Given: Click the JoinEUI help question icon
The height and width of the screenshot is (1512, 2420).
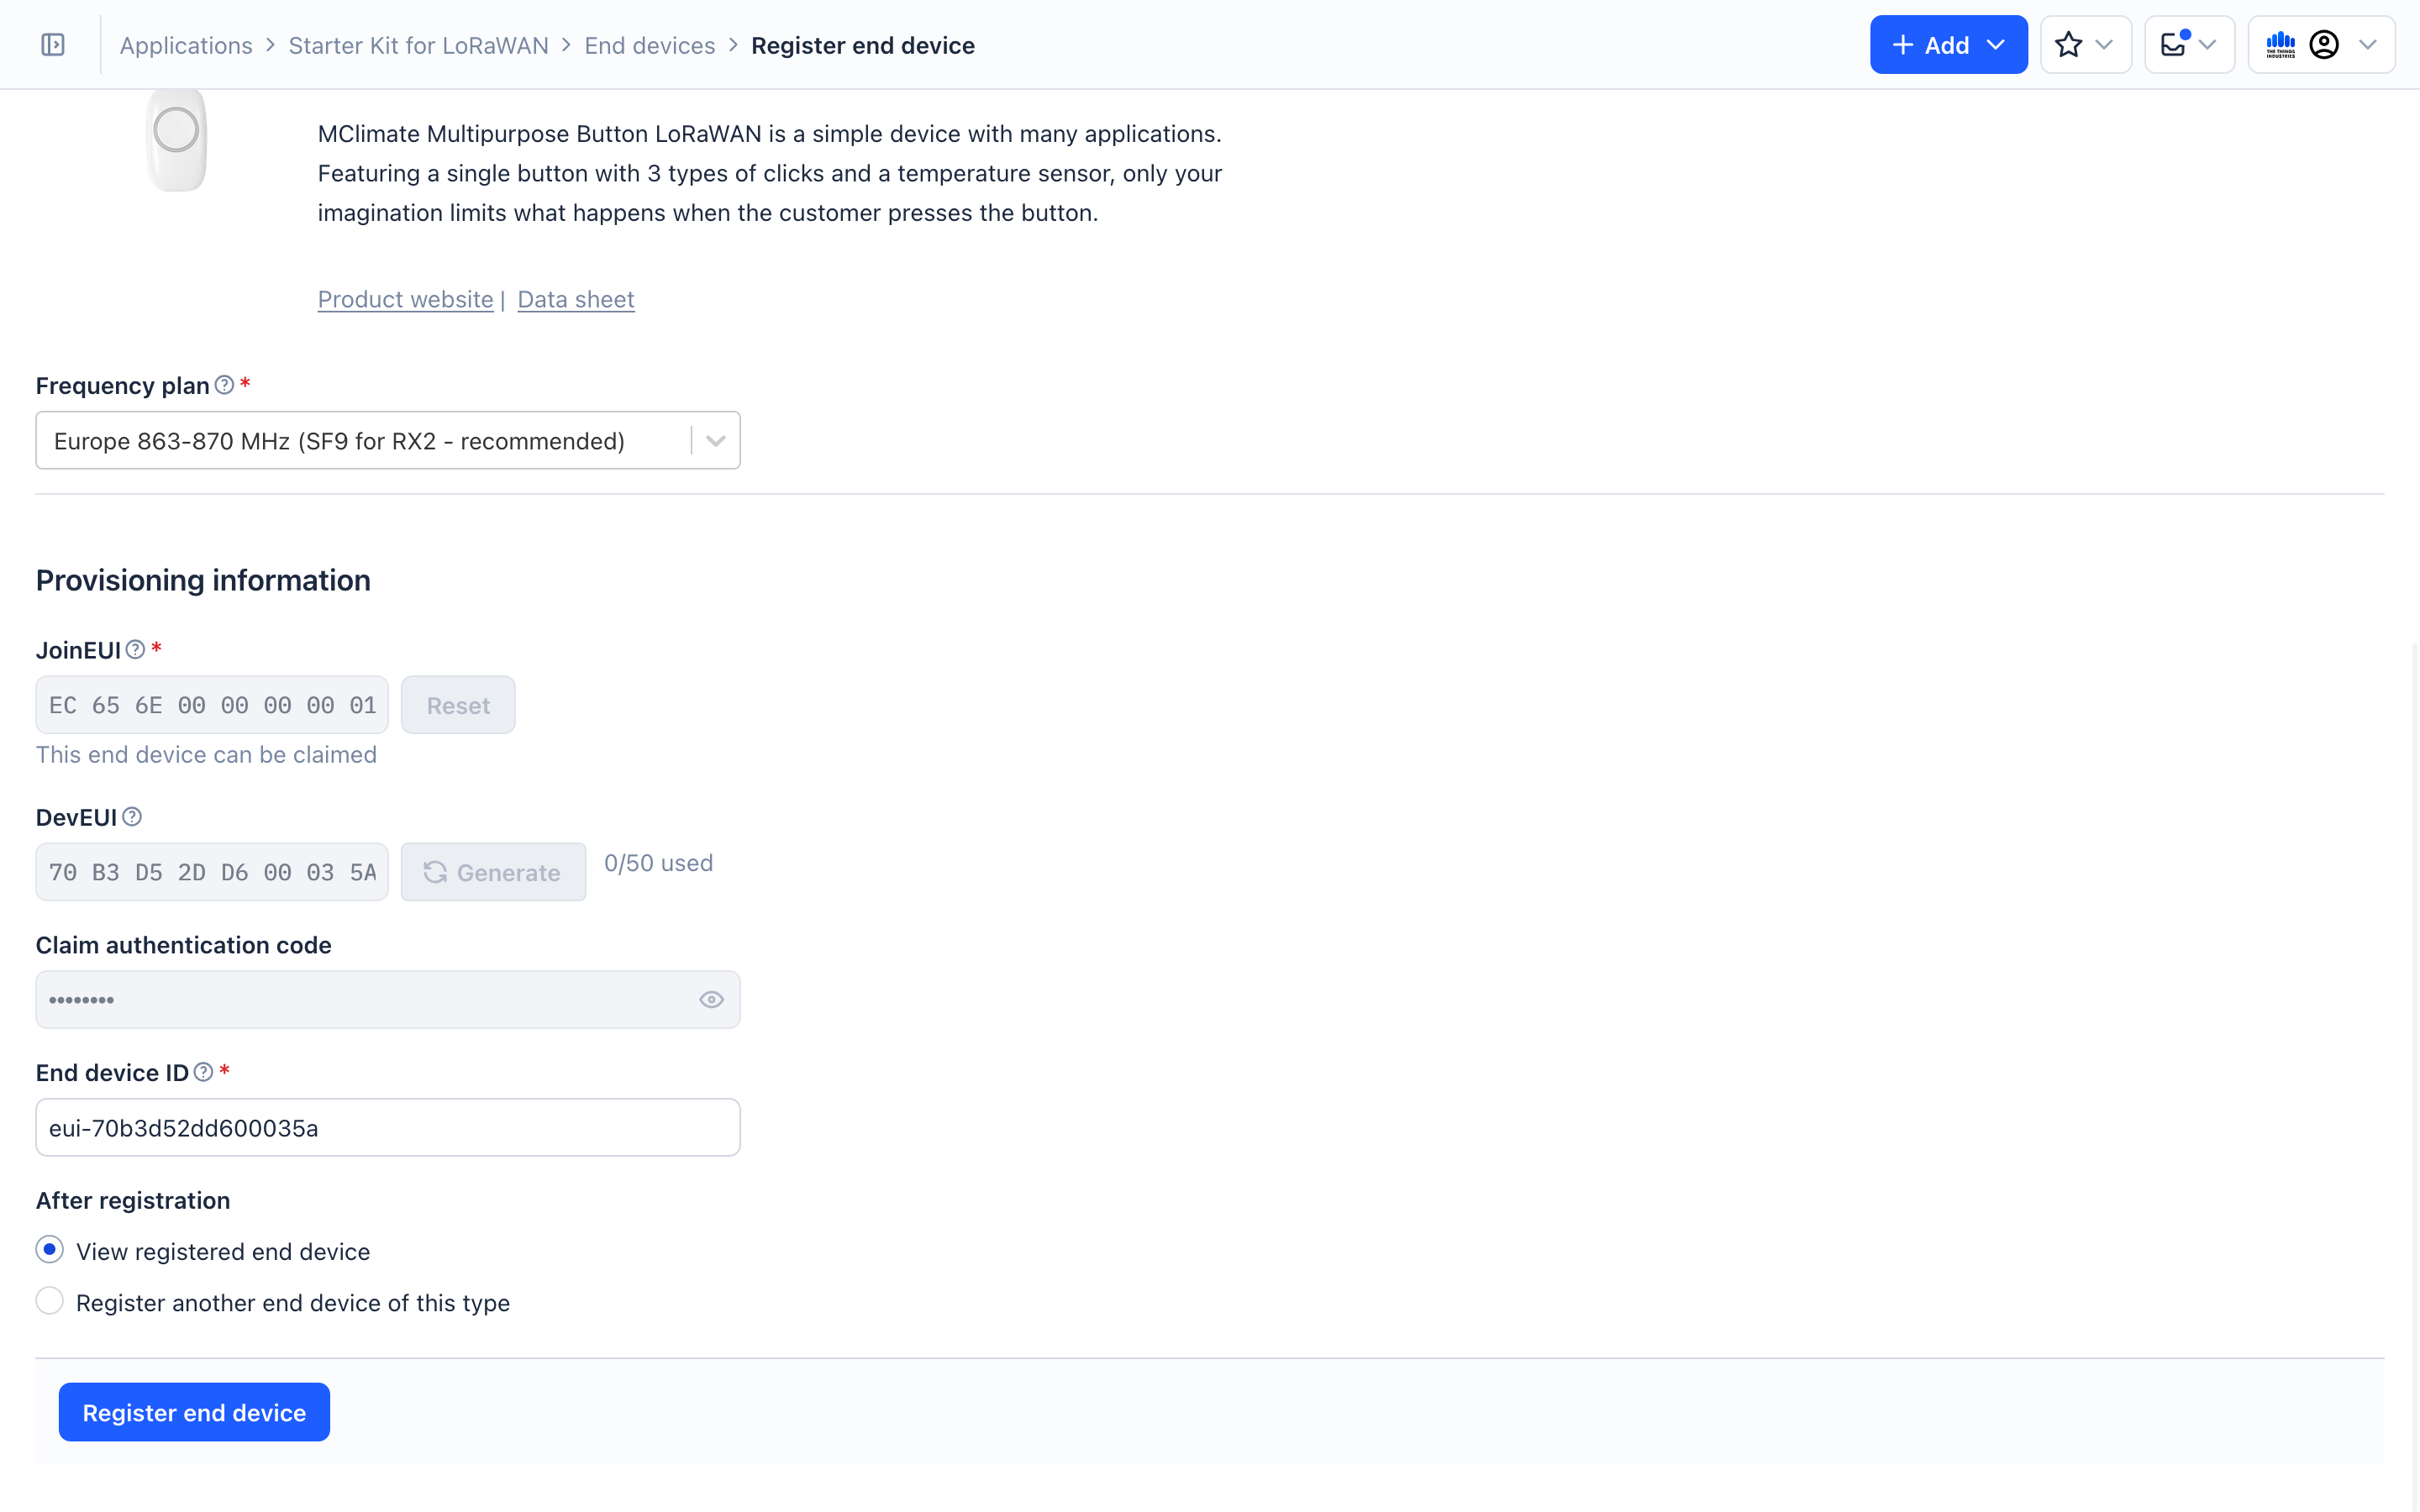Looking at the screenshot, I should (x=136, y=650).
